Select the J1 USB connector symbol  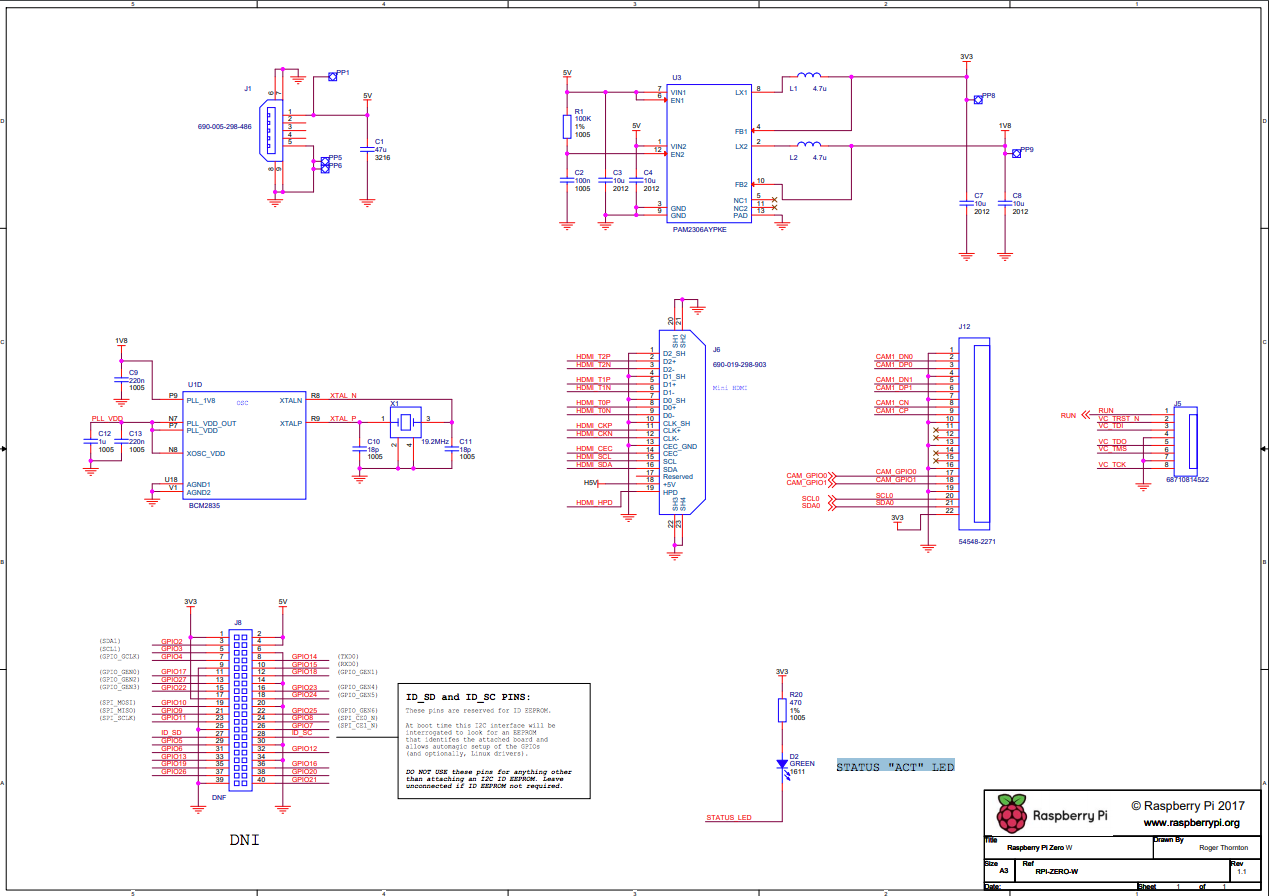[x=272, y=128]
